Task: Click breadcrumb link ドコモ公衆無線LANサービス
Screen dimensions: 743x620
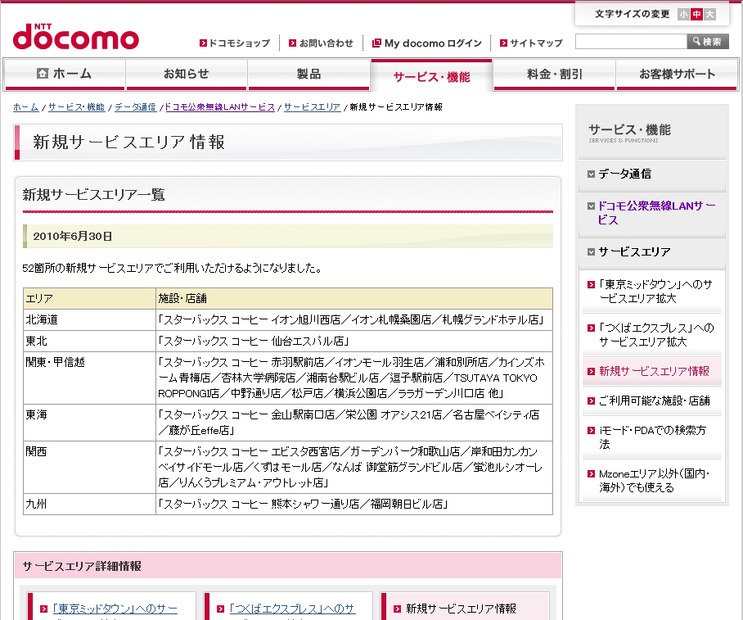Action: [x=220, y=107]
